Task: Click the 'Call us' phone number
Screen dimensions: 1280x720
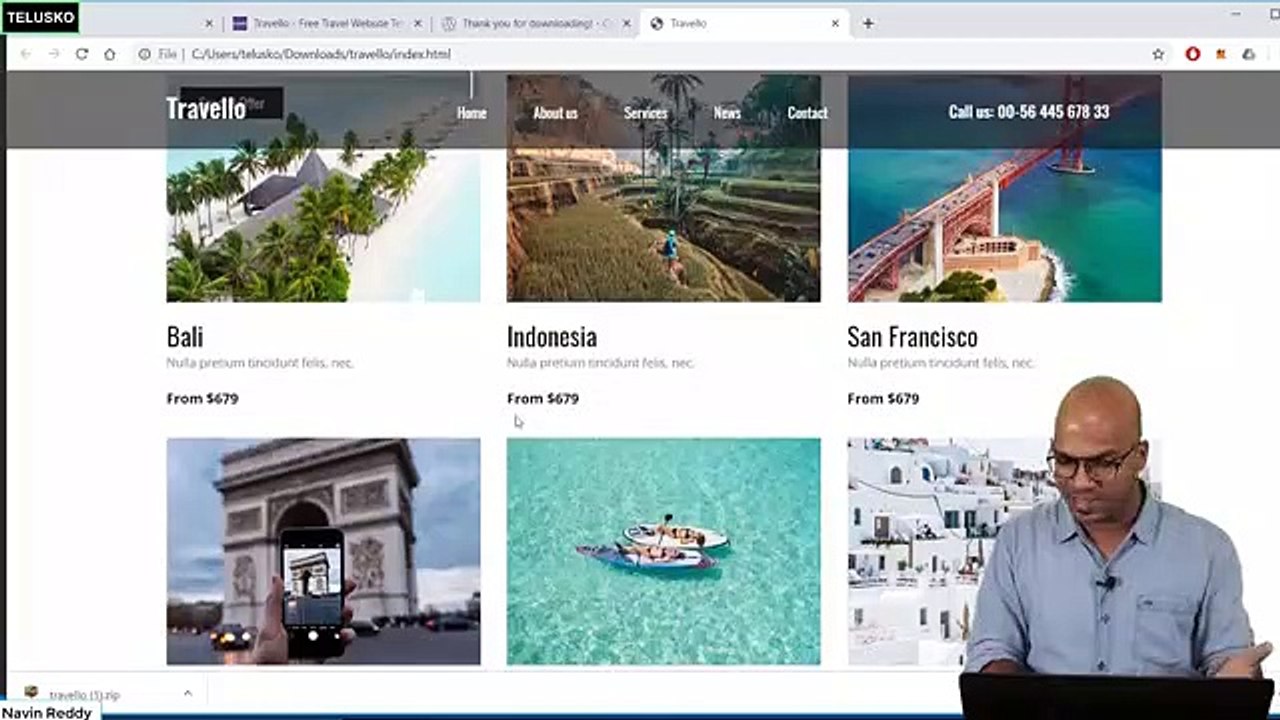Action: pyautogui.click(x=1029, y=112)
